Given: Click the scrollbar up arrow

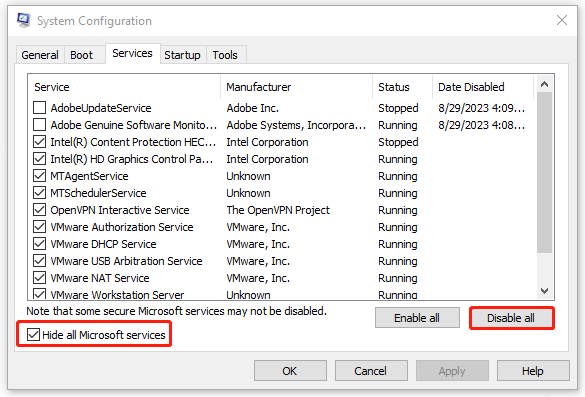Looking at the screenshot, I should [x=544, y=85].
